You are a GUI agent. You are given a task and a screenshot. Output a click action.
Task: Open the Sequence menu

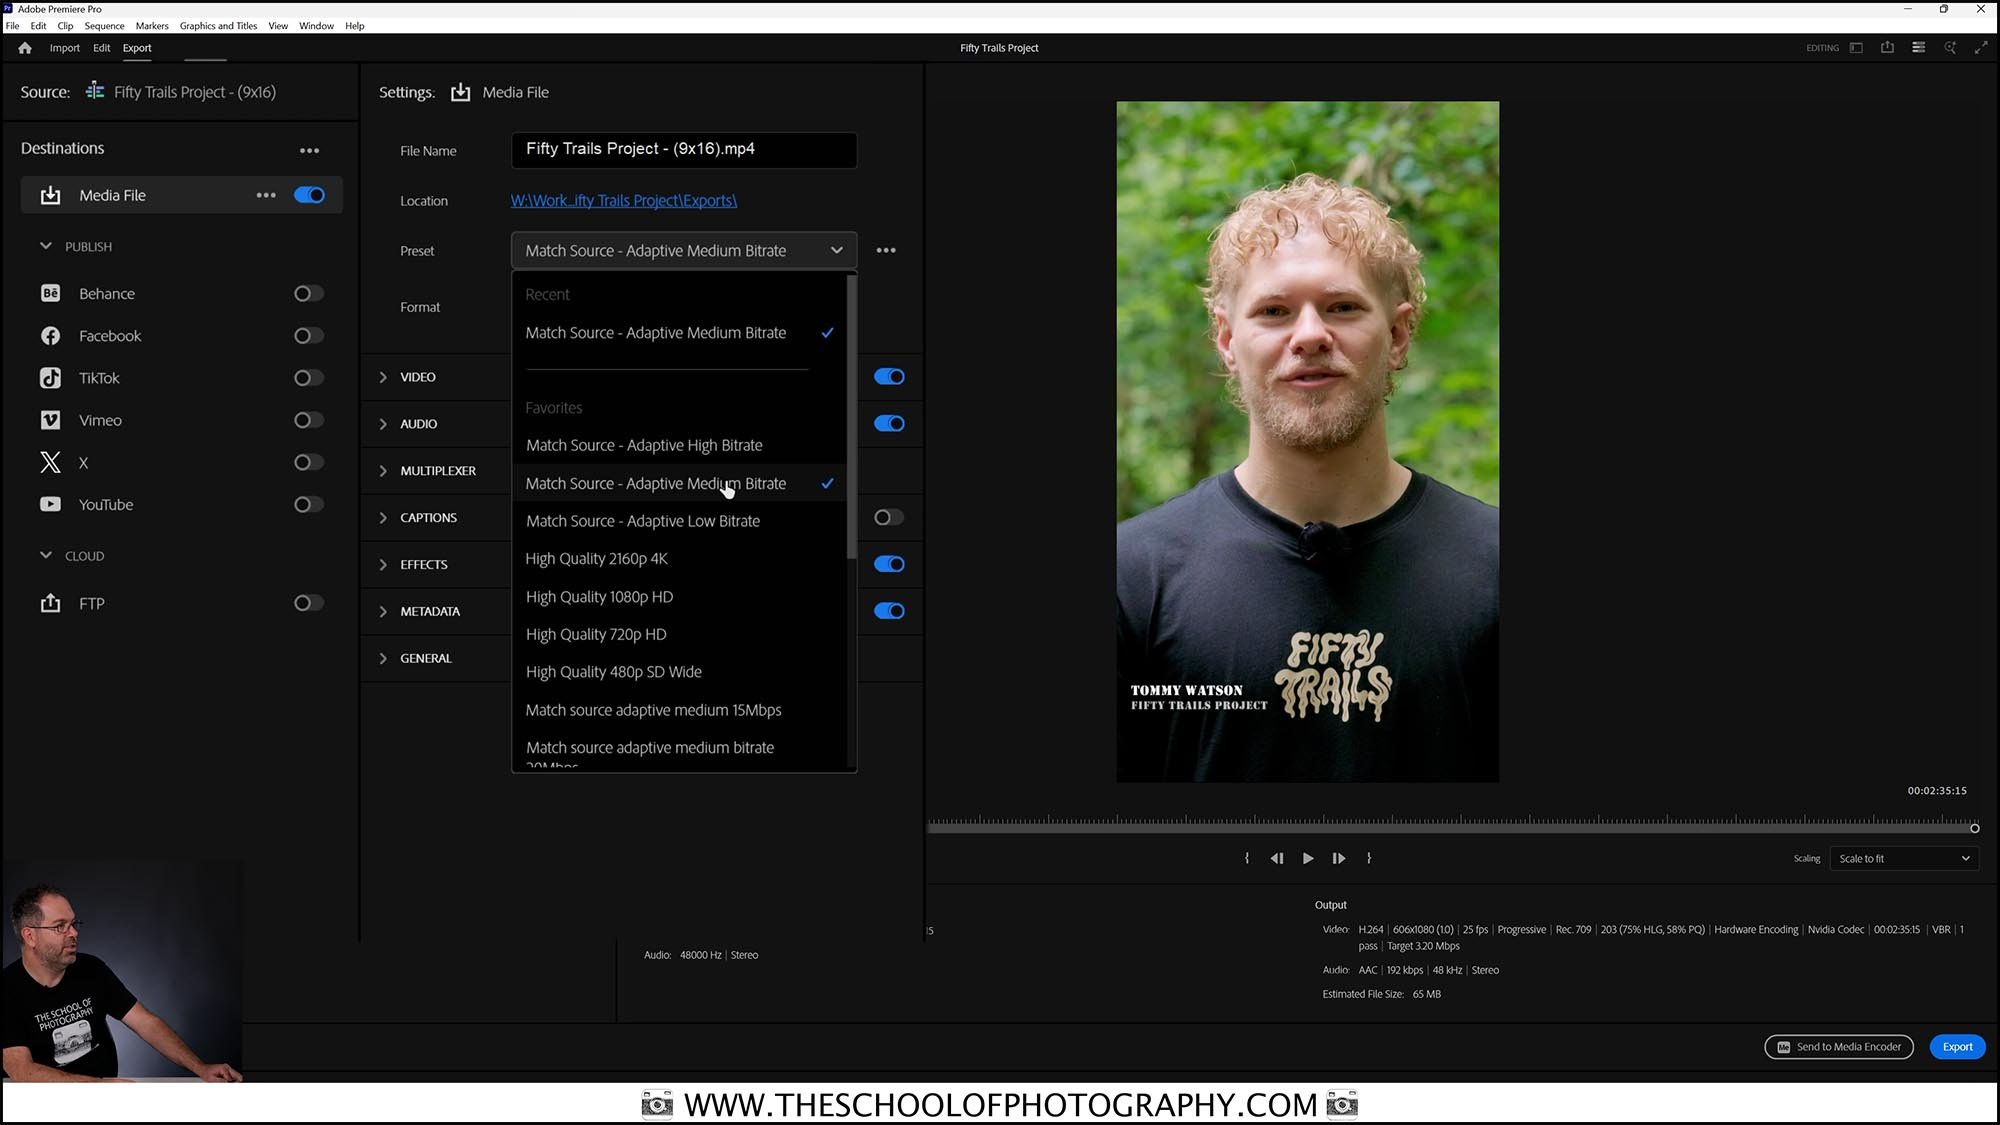104,25
